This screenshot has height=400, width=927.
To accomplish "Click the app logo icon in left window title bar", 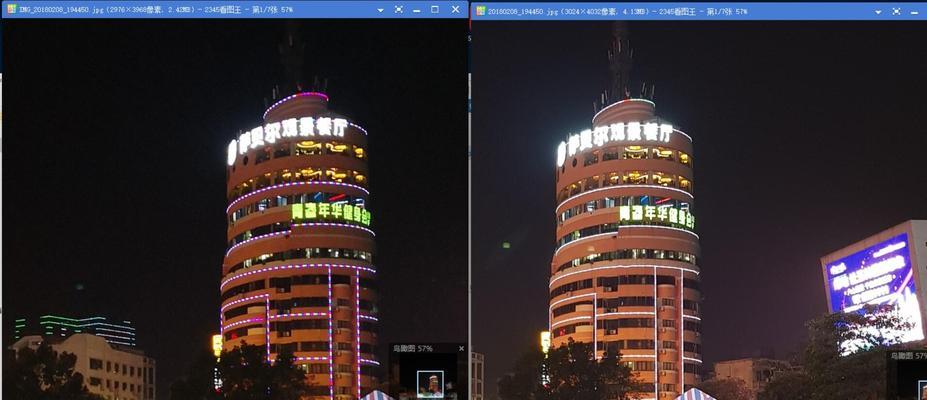I will pyautogui.click(x=11, y=9).
